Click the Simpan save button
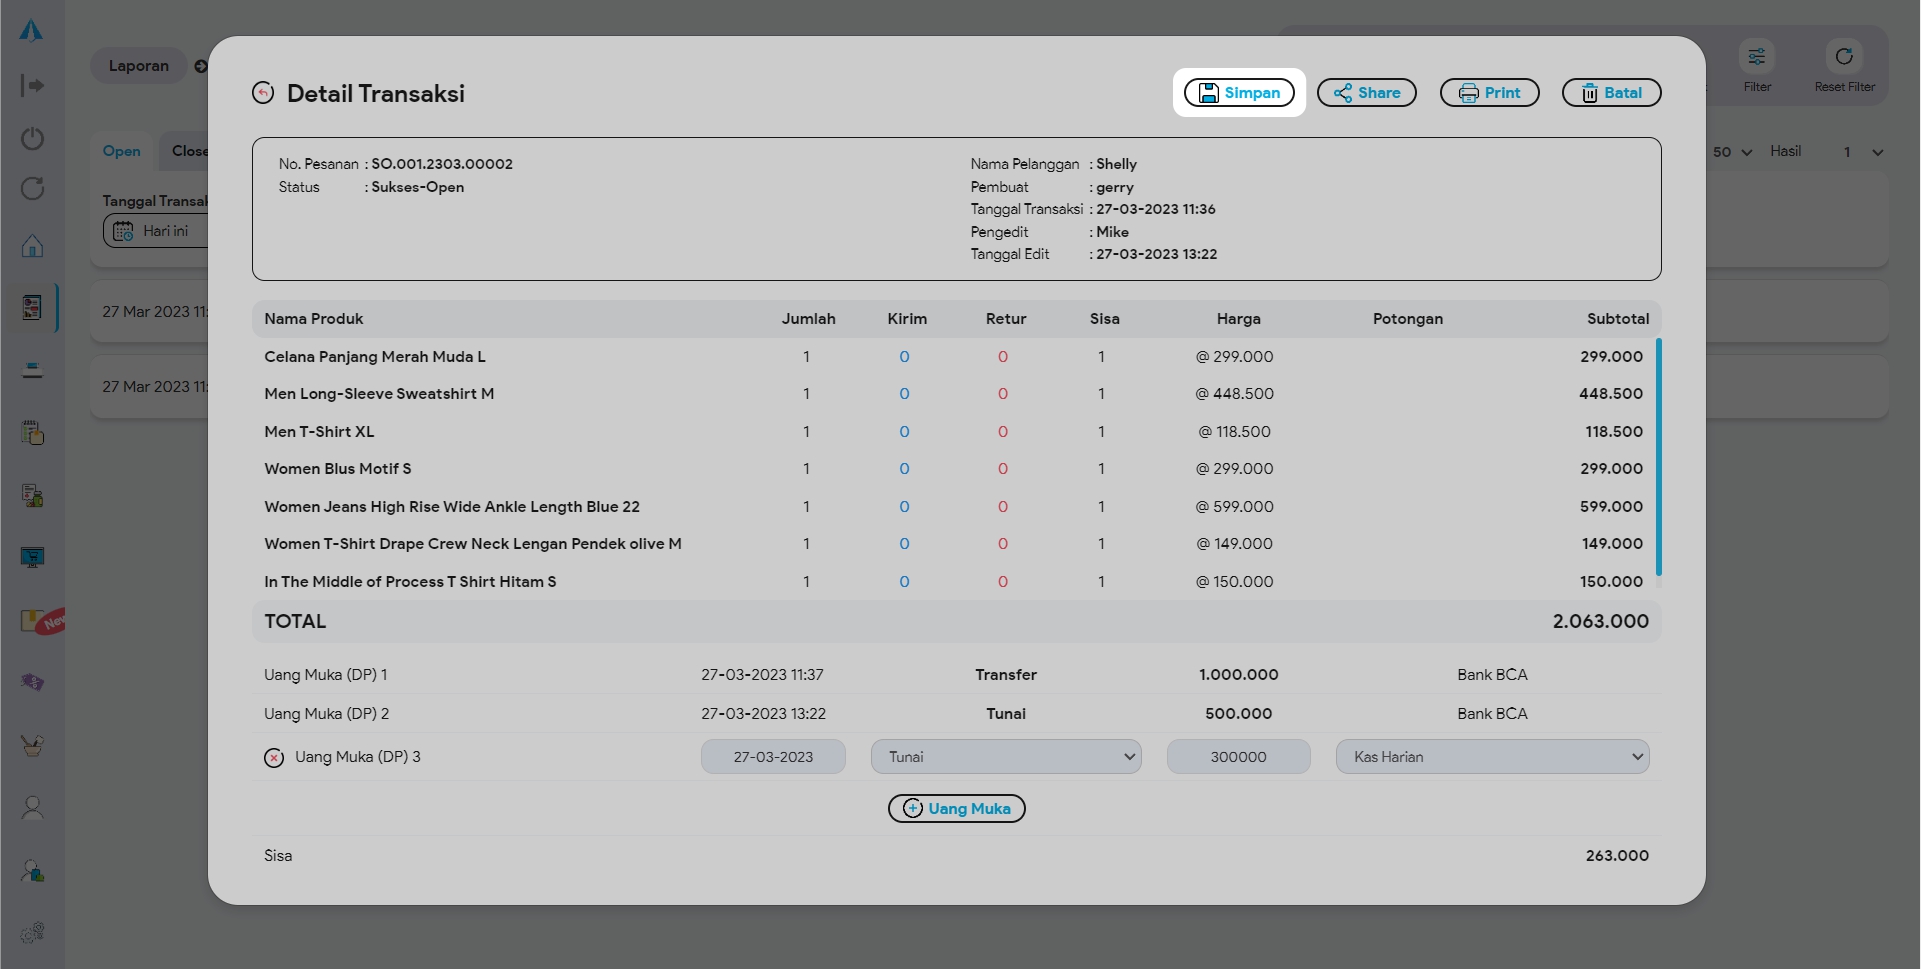This screenshot has width=1921, height=969. (1239, 93)
